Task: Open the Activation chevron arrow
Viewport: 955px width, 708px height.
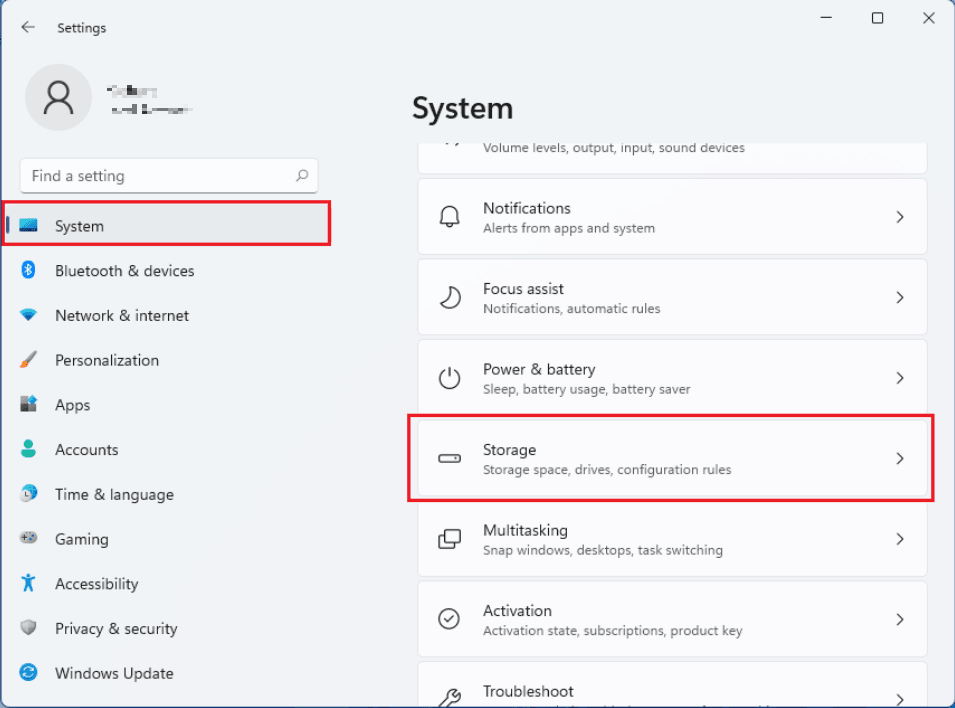Action: click(x=899, y=619)
